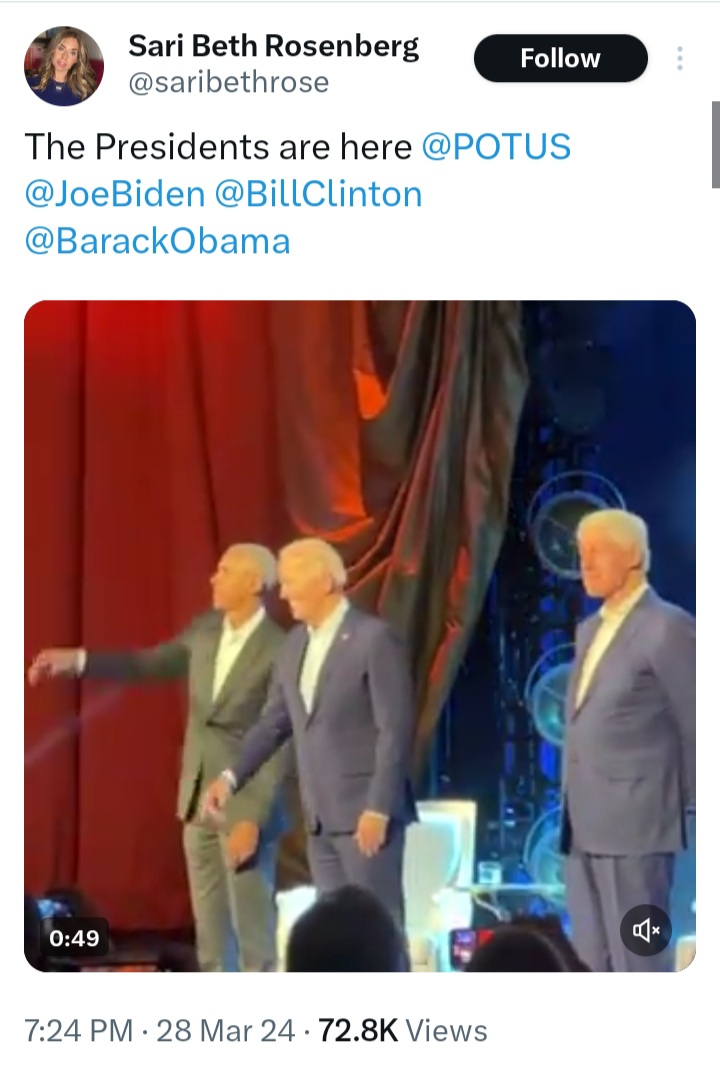
Task: Click the Views label
Action: click(447, 1030)
